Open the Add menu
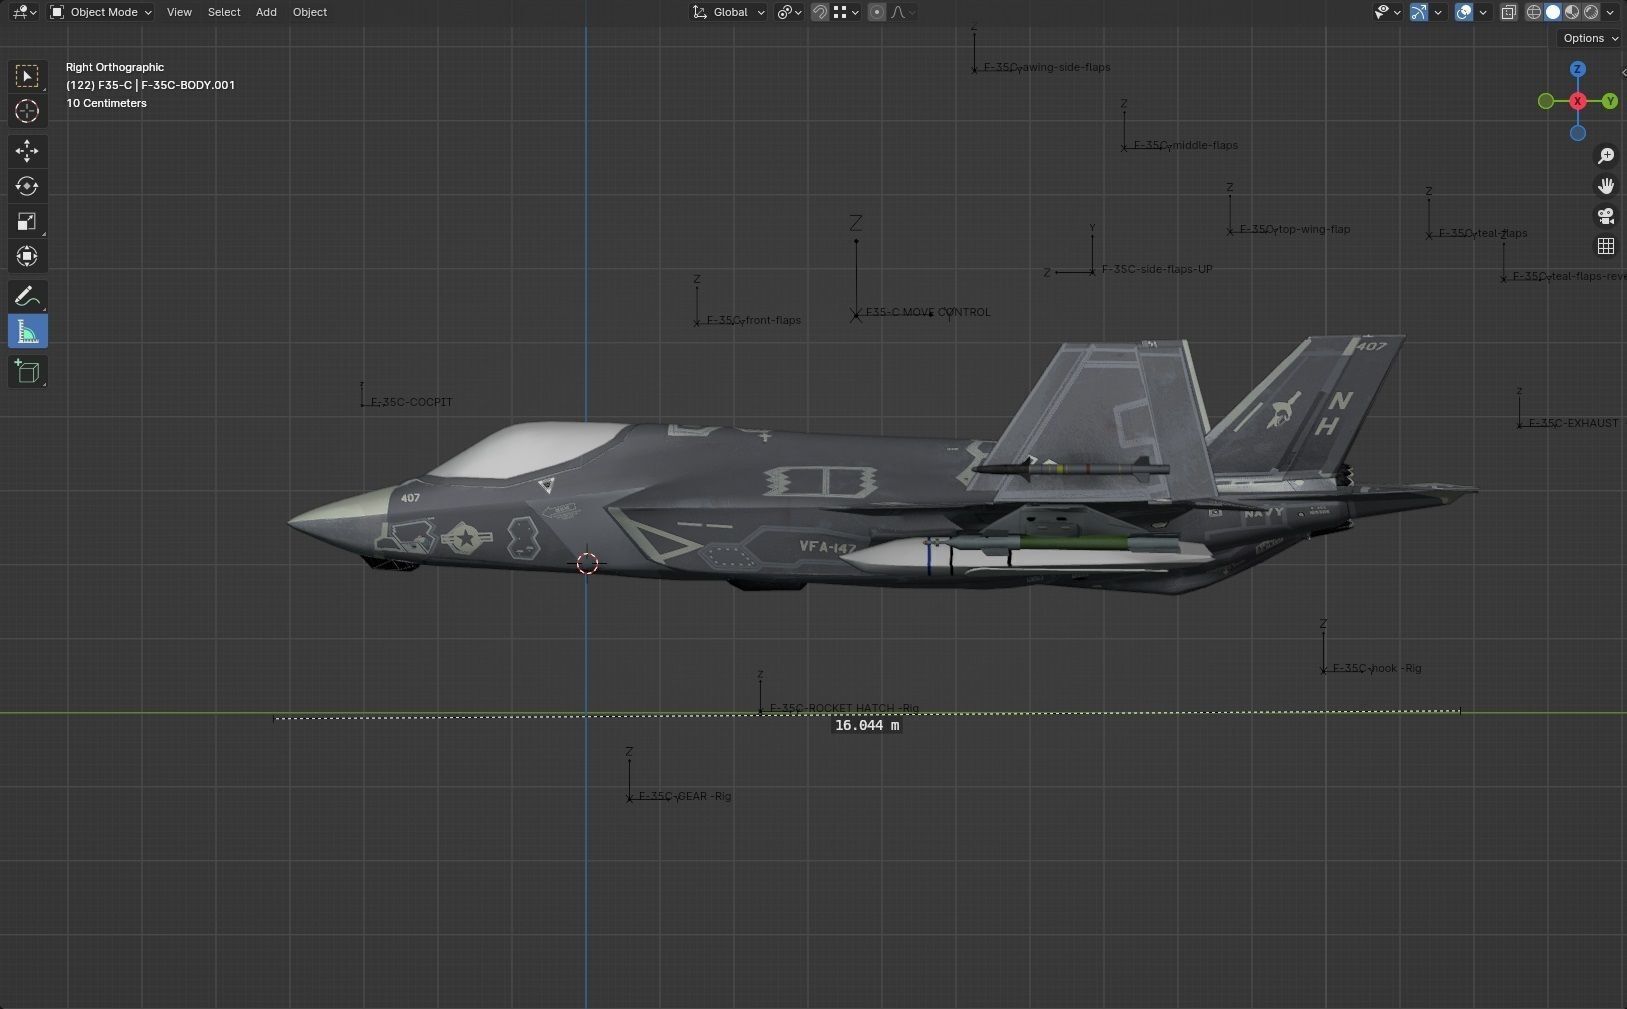Screen dimensions: 1627x1009 click(x=266, y=12)
